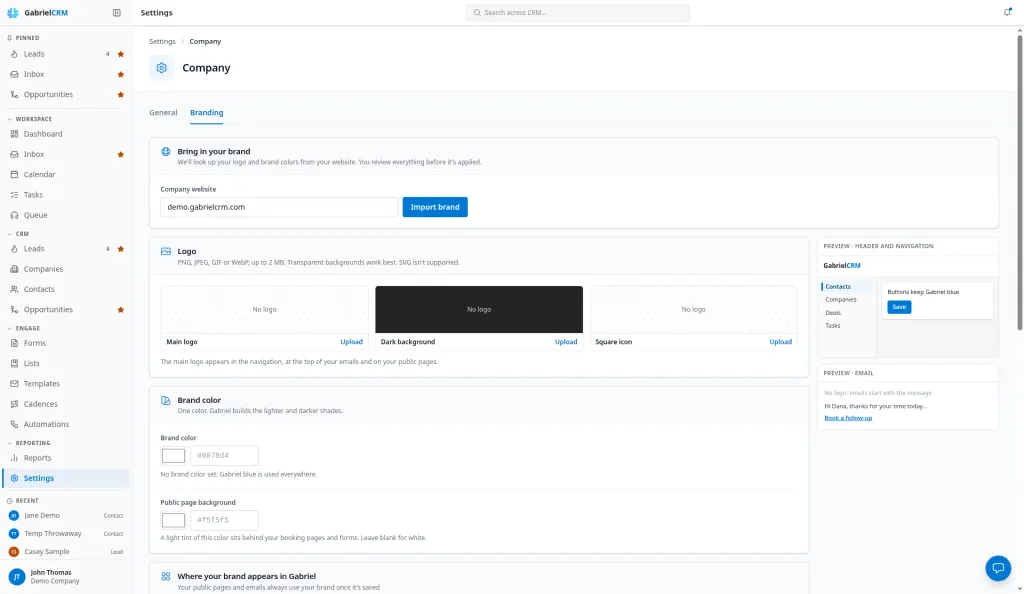Click the Templates envelope icon

14,383
